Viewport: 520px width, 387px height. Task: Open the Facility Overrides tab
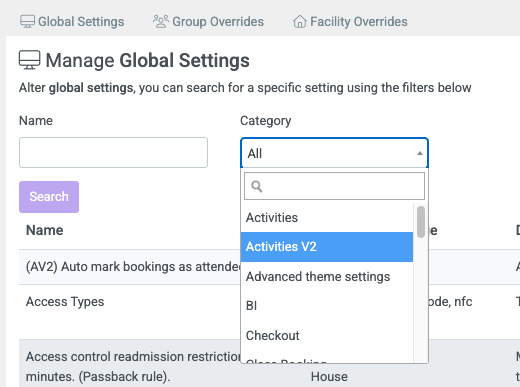[350, 22]
